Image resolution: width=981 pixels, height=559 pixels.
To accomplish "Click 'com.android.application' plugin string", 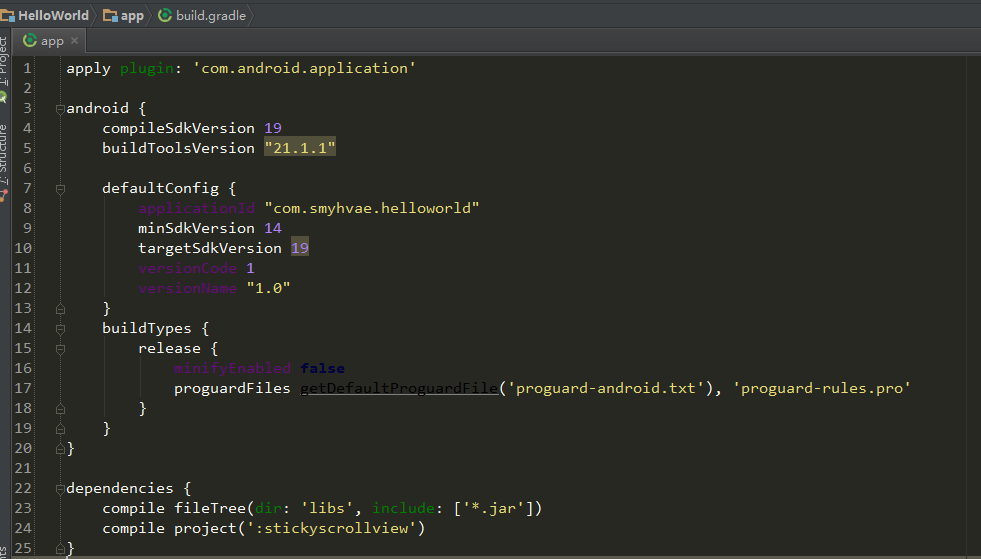I will (x=304, y=68).
